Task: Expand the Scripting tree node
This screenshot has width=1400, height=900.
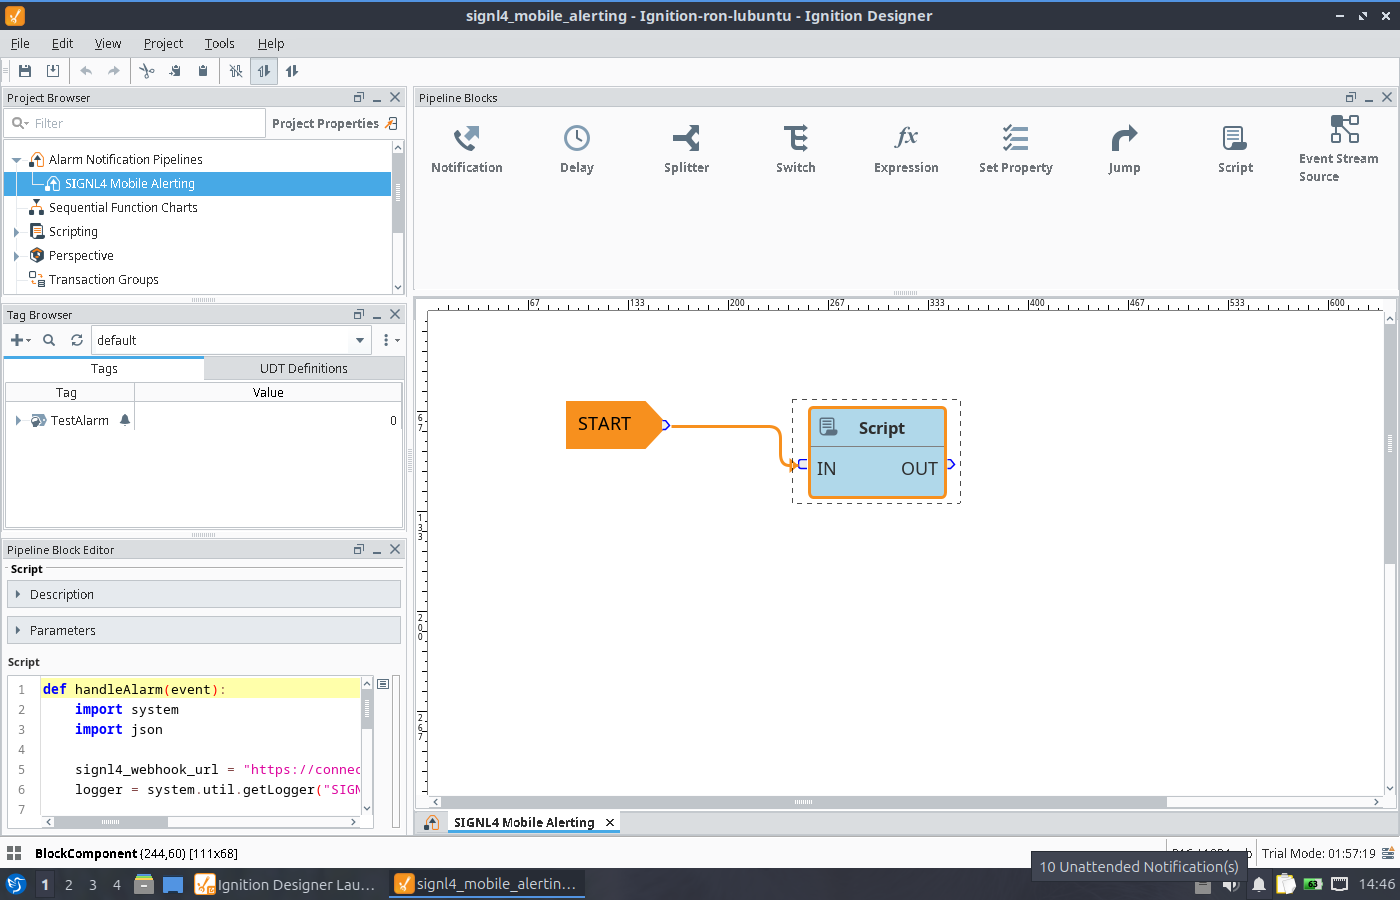Action: [16, 232]
